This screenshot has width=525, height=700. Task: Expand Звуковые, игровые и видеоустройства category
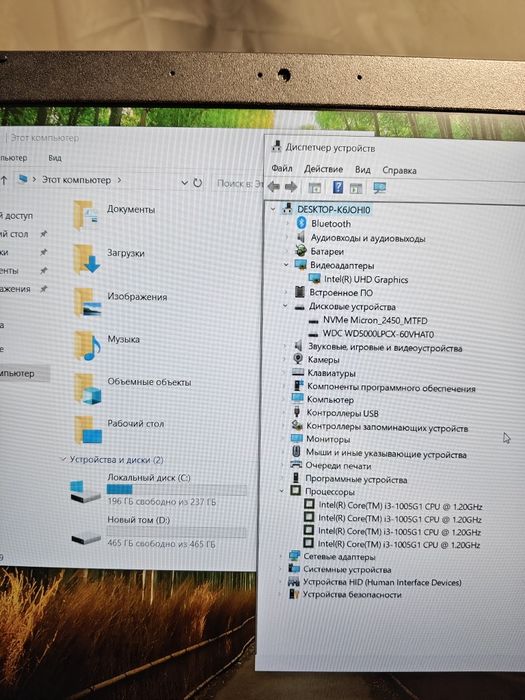pyautogui.click(x=284, y=346)
